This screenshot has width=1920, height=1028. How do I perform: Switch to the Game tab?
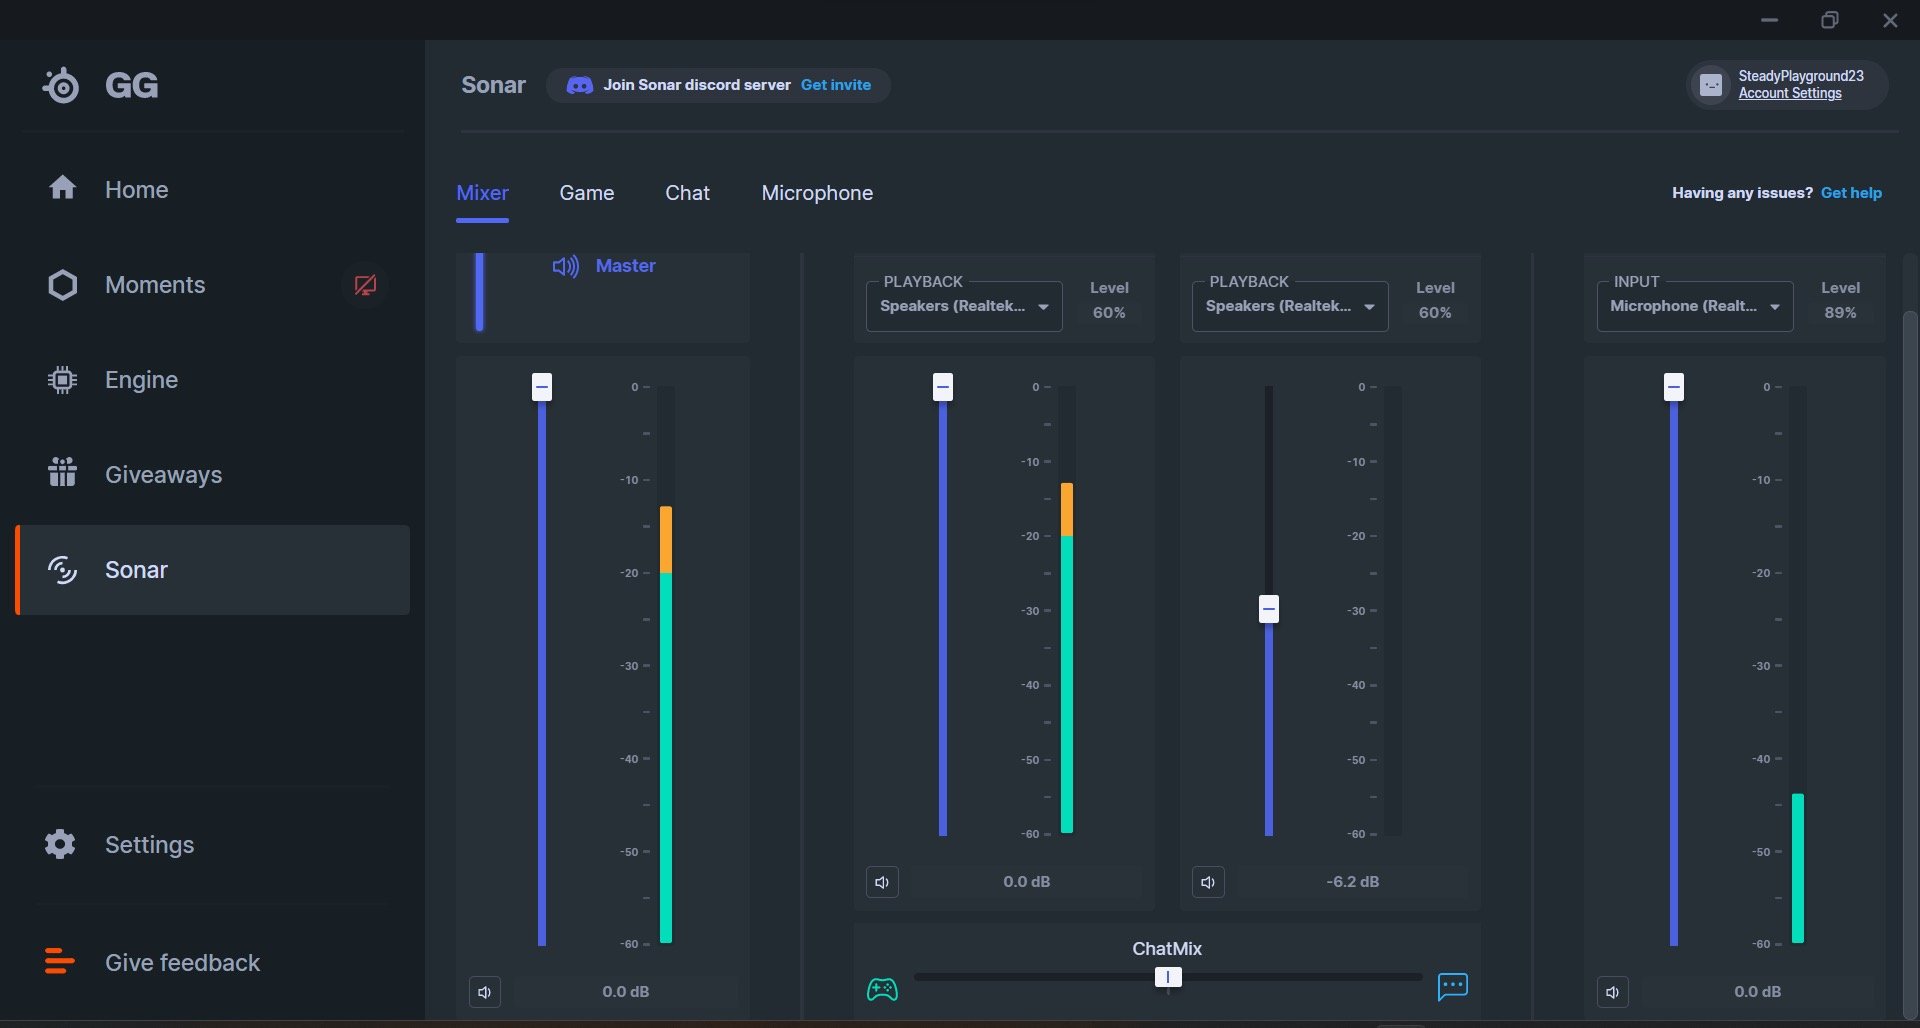coord(587,193)
